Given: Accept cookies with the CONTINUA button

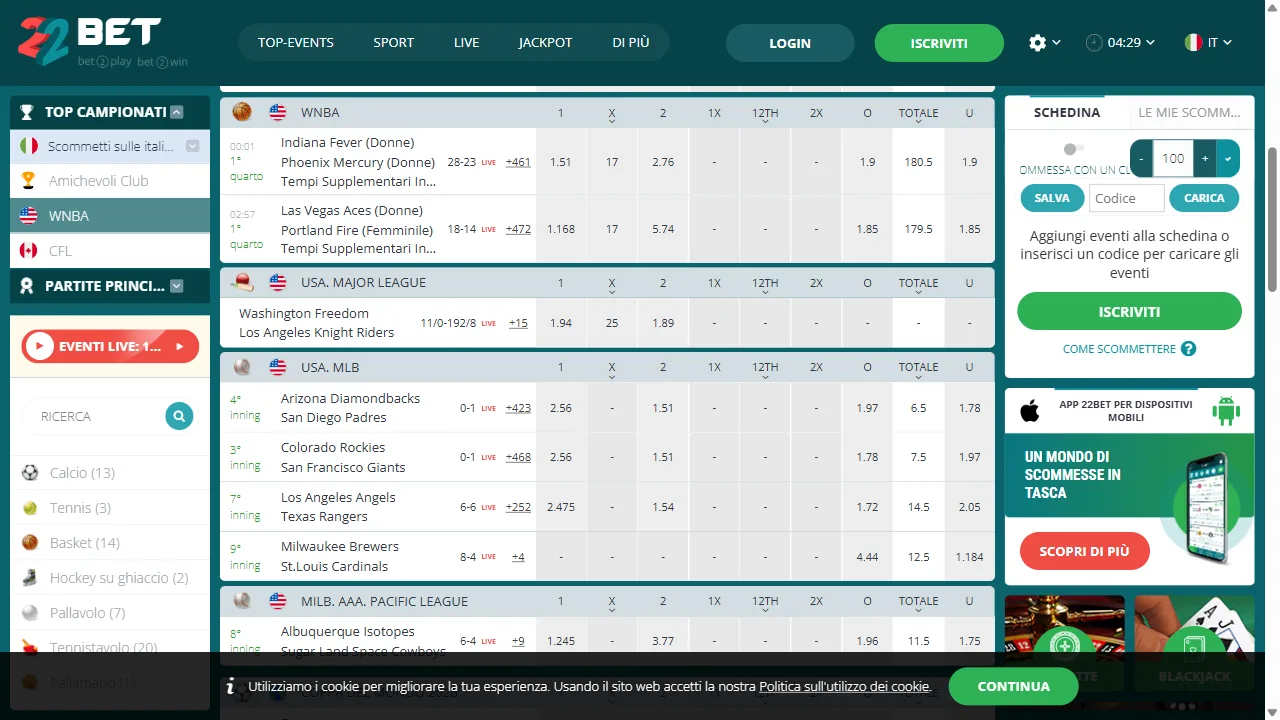Looking at the screenshot, I should point(1013,687).
